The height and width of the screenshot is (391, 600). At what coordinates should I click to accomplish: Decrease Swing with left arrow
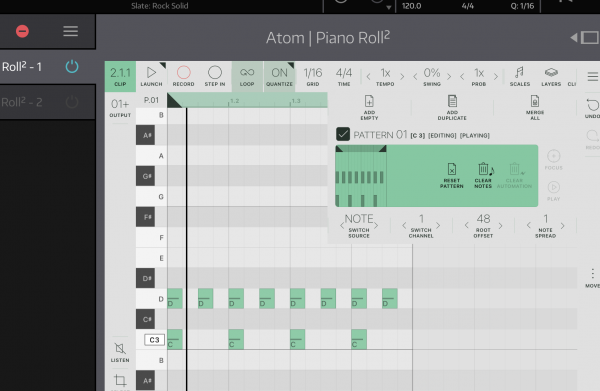click(415, 77)
